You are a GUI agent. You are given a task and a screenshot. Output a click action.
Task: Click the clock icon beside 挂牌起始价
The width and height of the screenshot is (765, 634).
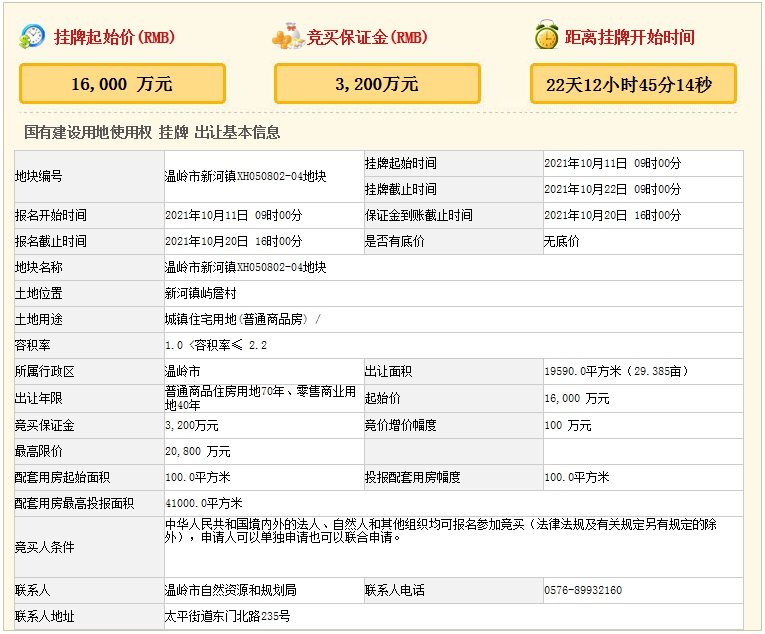[x=32, y=37]
